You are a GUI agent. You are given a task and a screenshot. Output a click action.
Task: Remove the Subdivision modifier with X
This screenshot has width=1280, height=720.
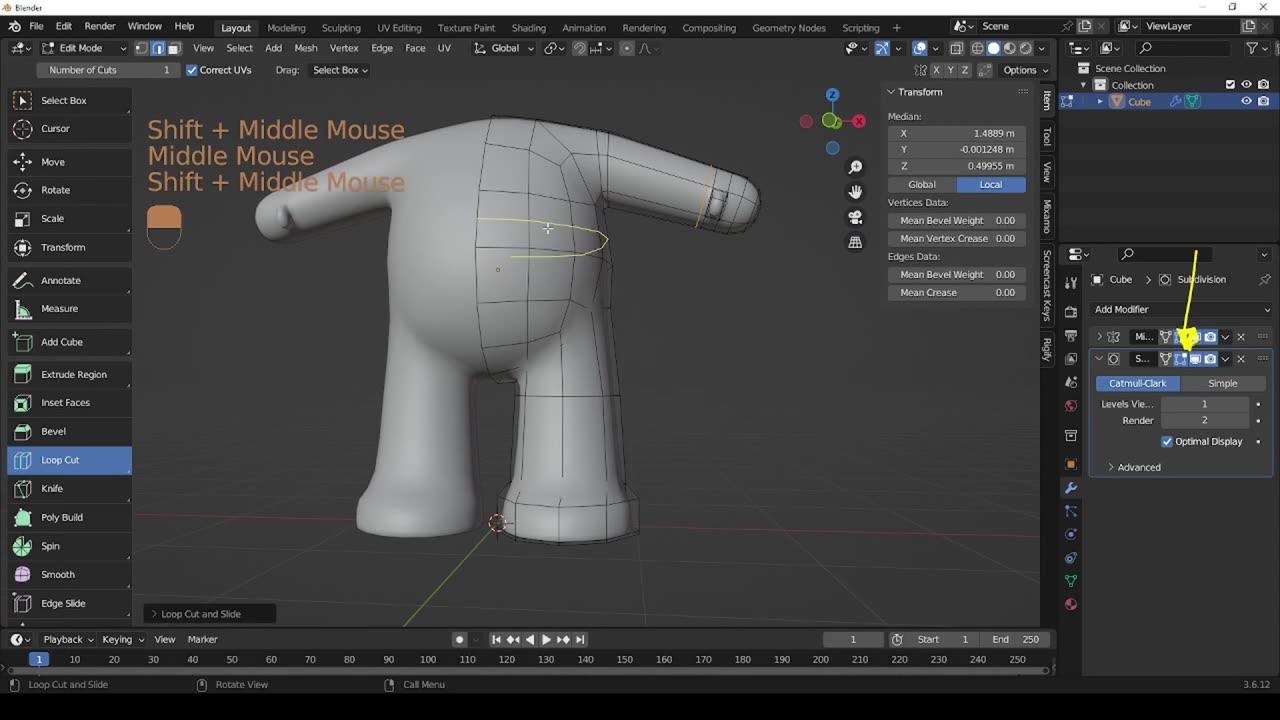pos(1241,359)
